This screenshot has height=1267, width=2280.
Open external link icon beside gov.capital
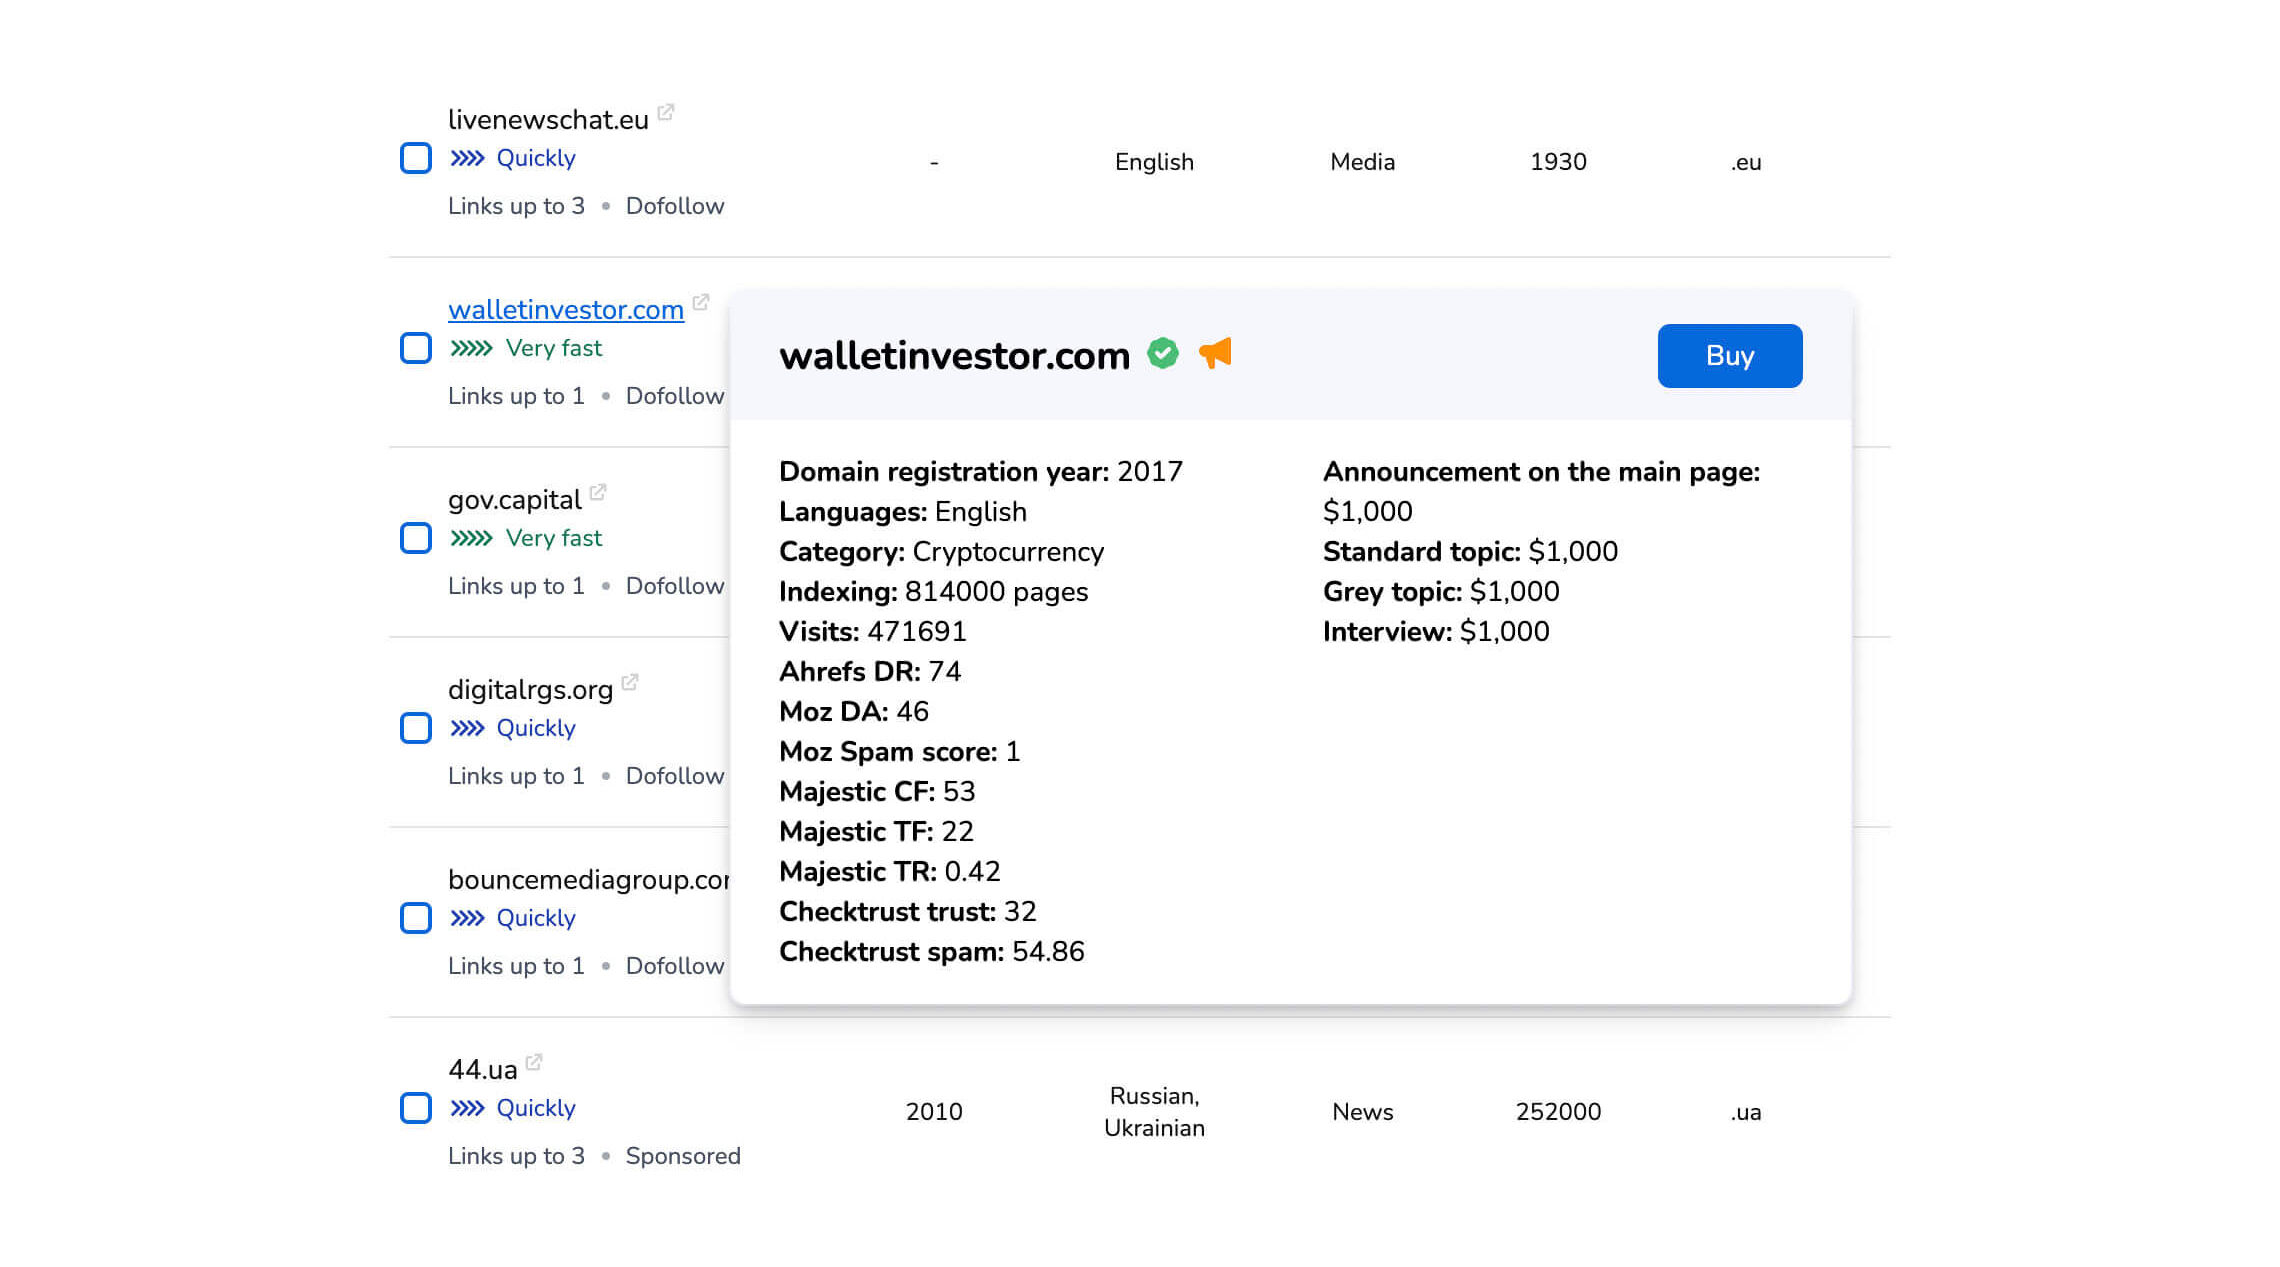598,492
